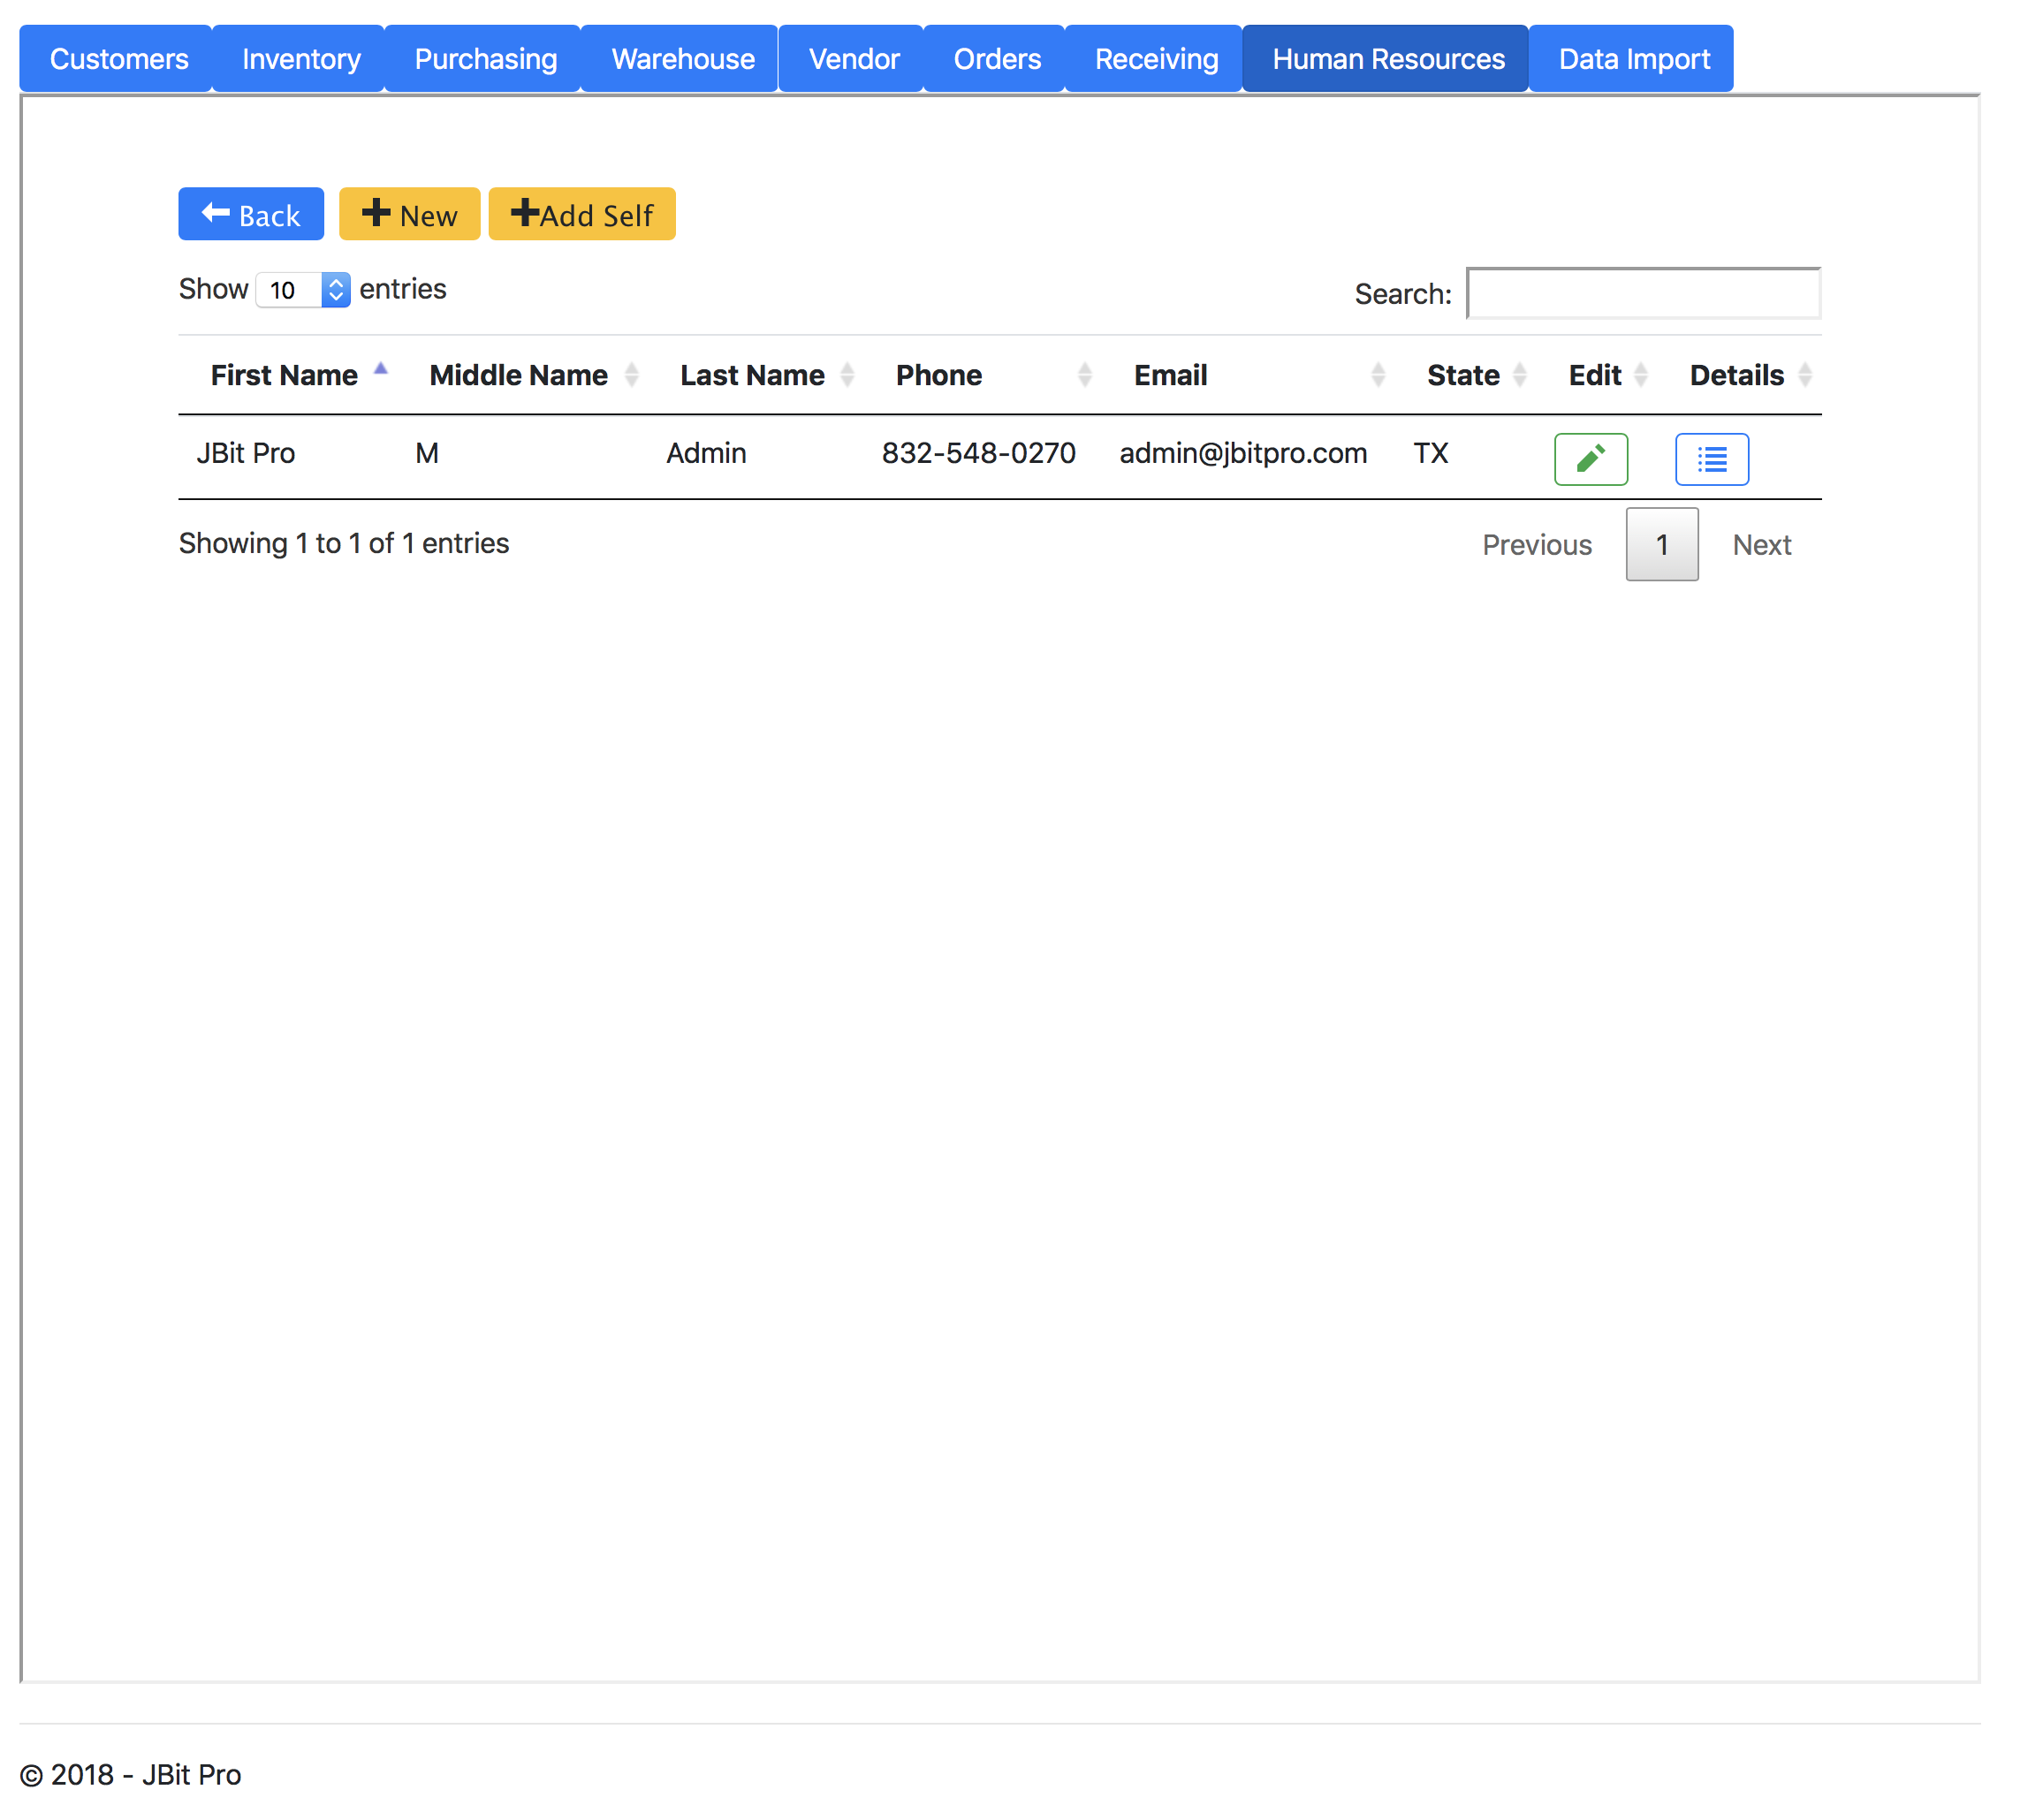Sort by Details column arrows

(1804, 375)
